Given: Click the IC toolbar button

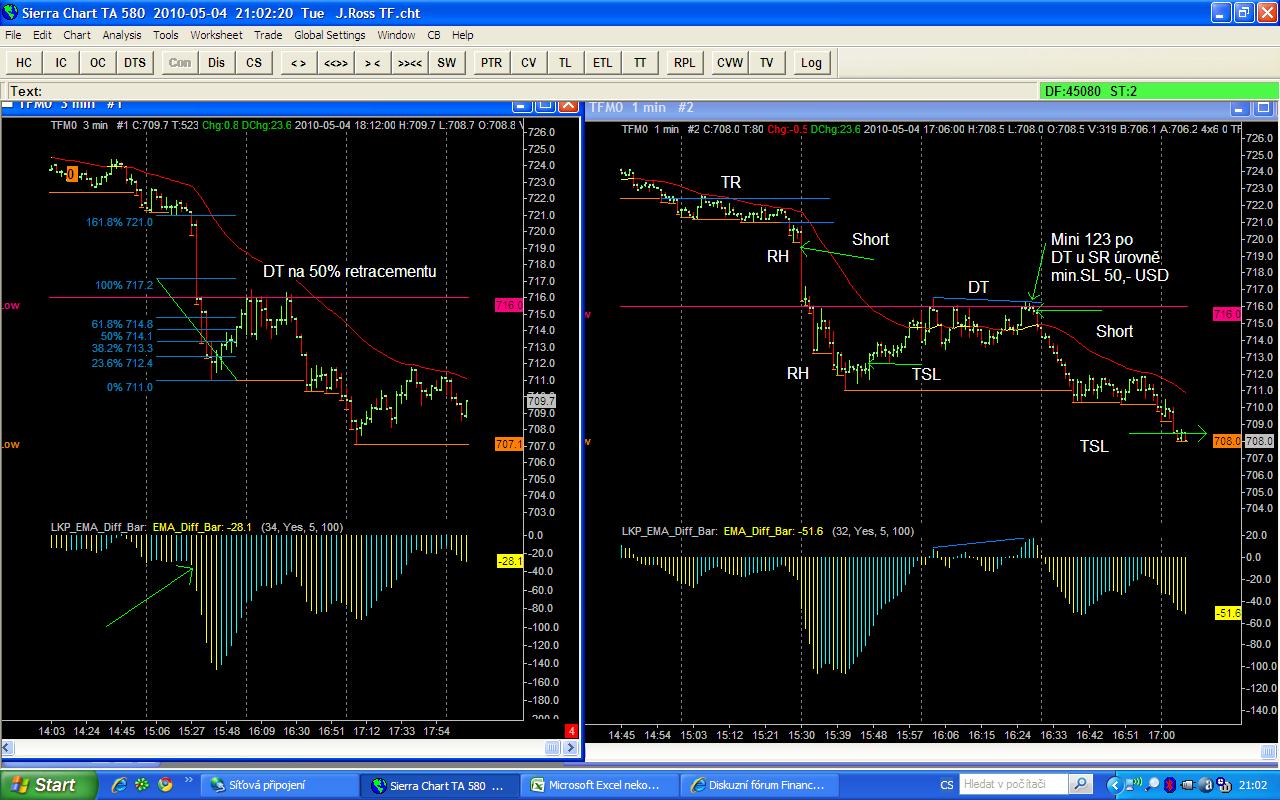Looking at the screenshot, I should click(x=61, y=62).
